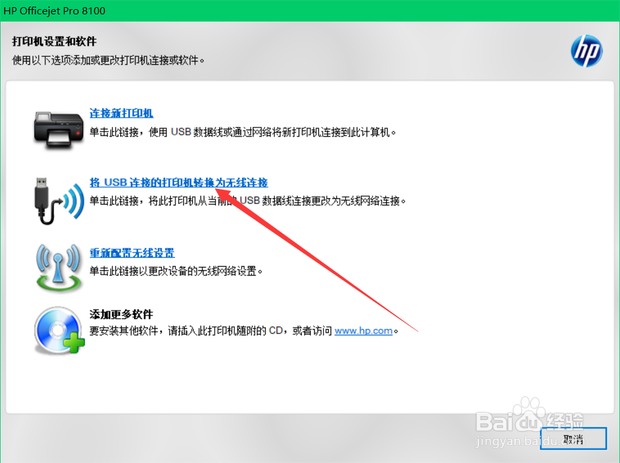Image resolution: width=620 pixels, height=463 pixels.
Task: Click the HP logo
Action: (x=586, y=51)
